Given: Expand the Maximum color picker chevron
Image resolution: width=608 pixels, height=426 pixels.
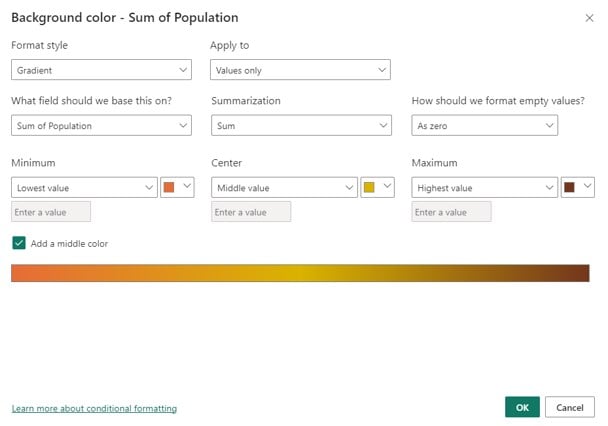Looking at the screenshot, I should (587, 186).
